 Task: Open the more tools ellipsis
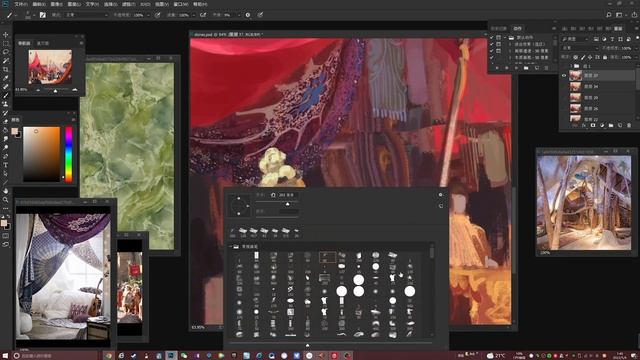[x=6, y=208]
